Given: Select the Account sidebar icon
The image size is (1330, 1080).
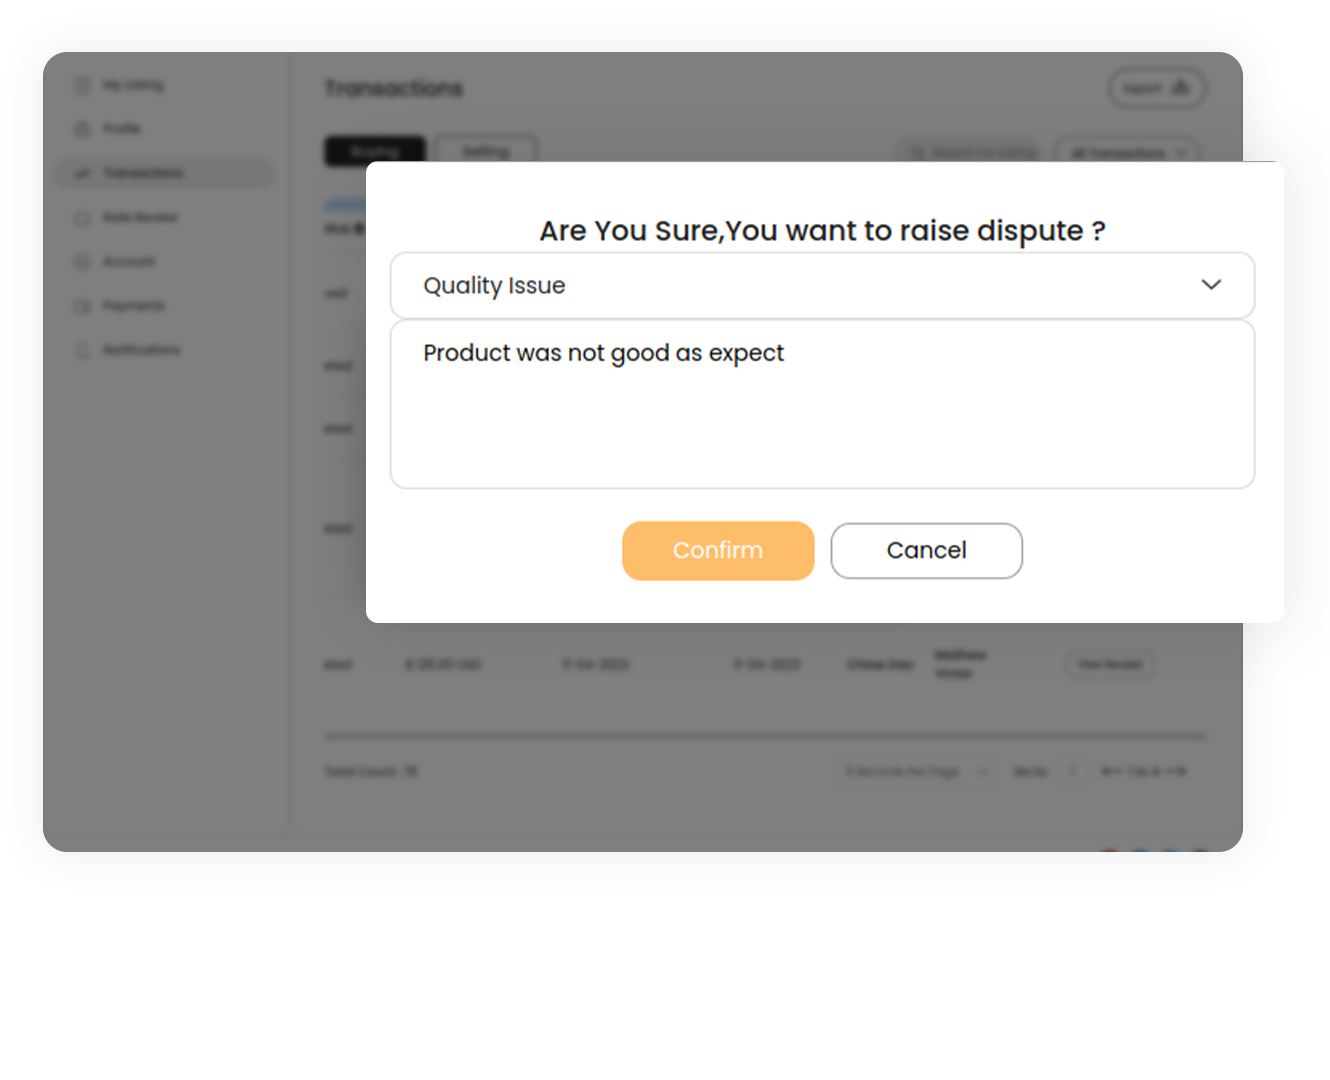Looking at the screenshot, I should click(83, 261).
